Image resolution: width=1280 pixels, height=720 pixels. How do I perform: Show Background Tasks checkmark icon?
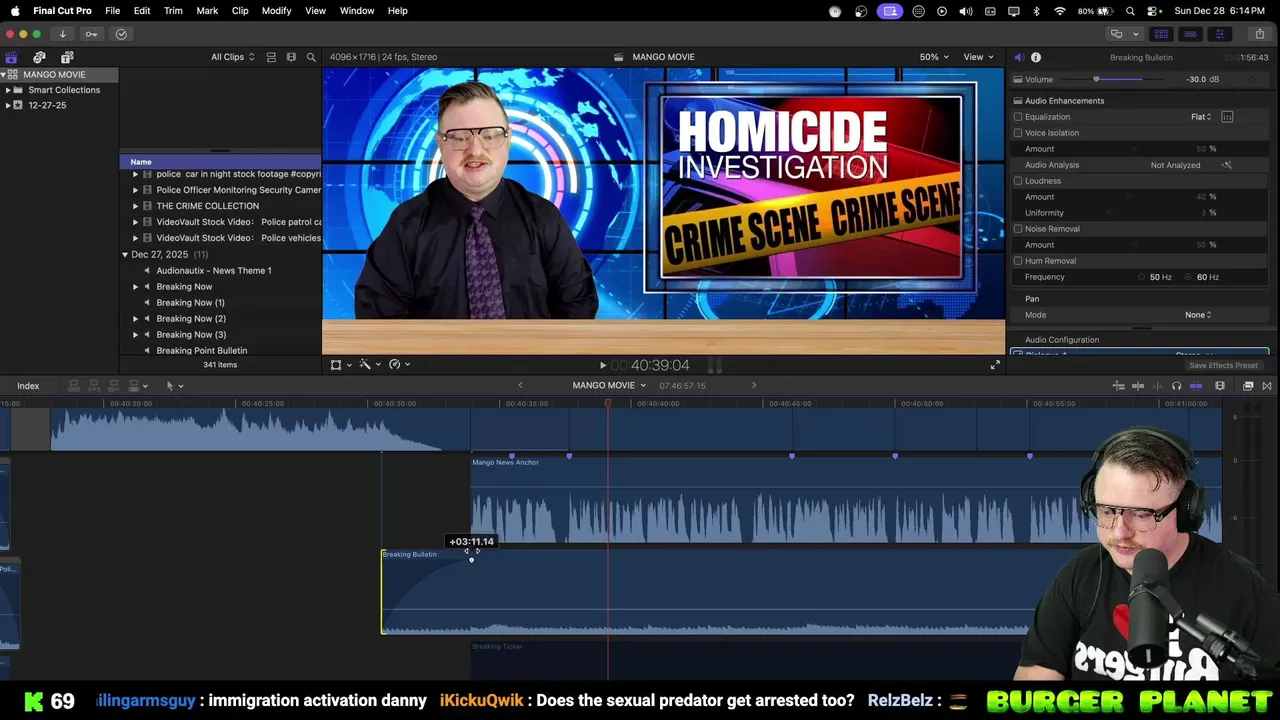tap(121, 34)
